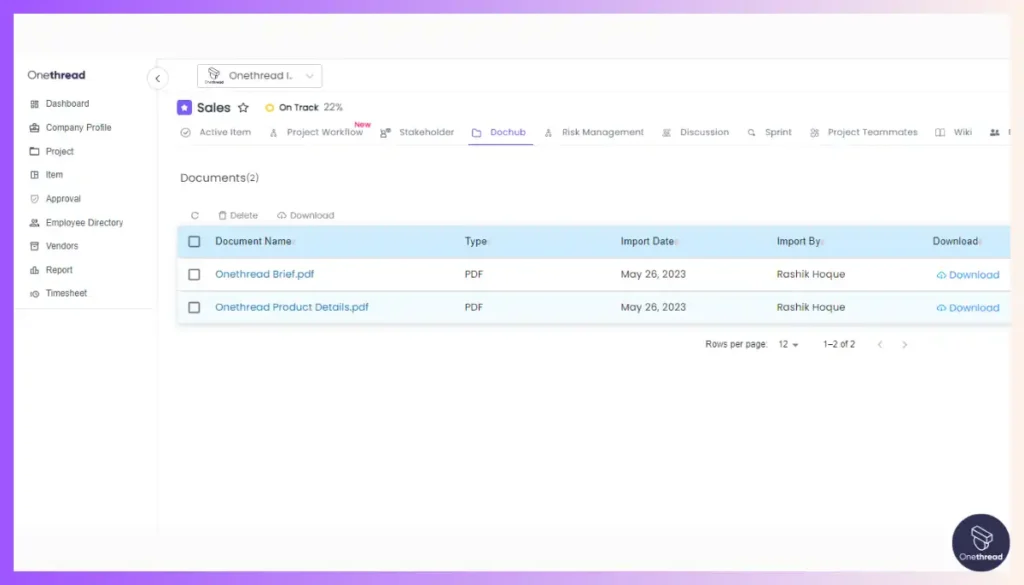This screenshot has width=1024, height=585.
Task: Click the Employee Directory people icon
Action: click(x=35, y=223)
